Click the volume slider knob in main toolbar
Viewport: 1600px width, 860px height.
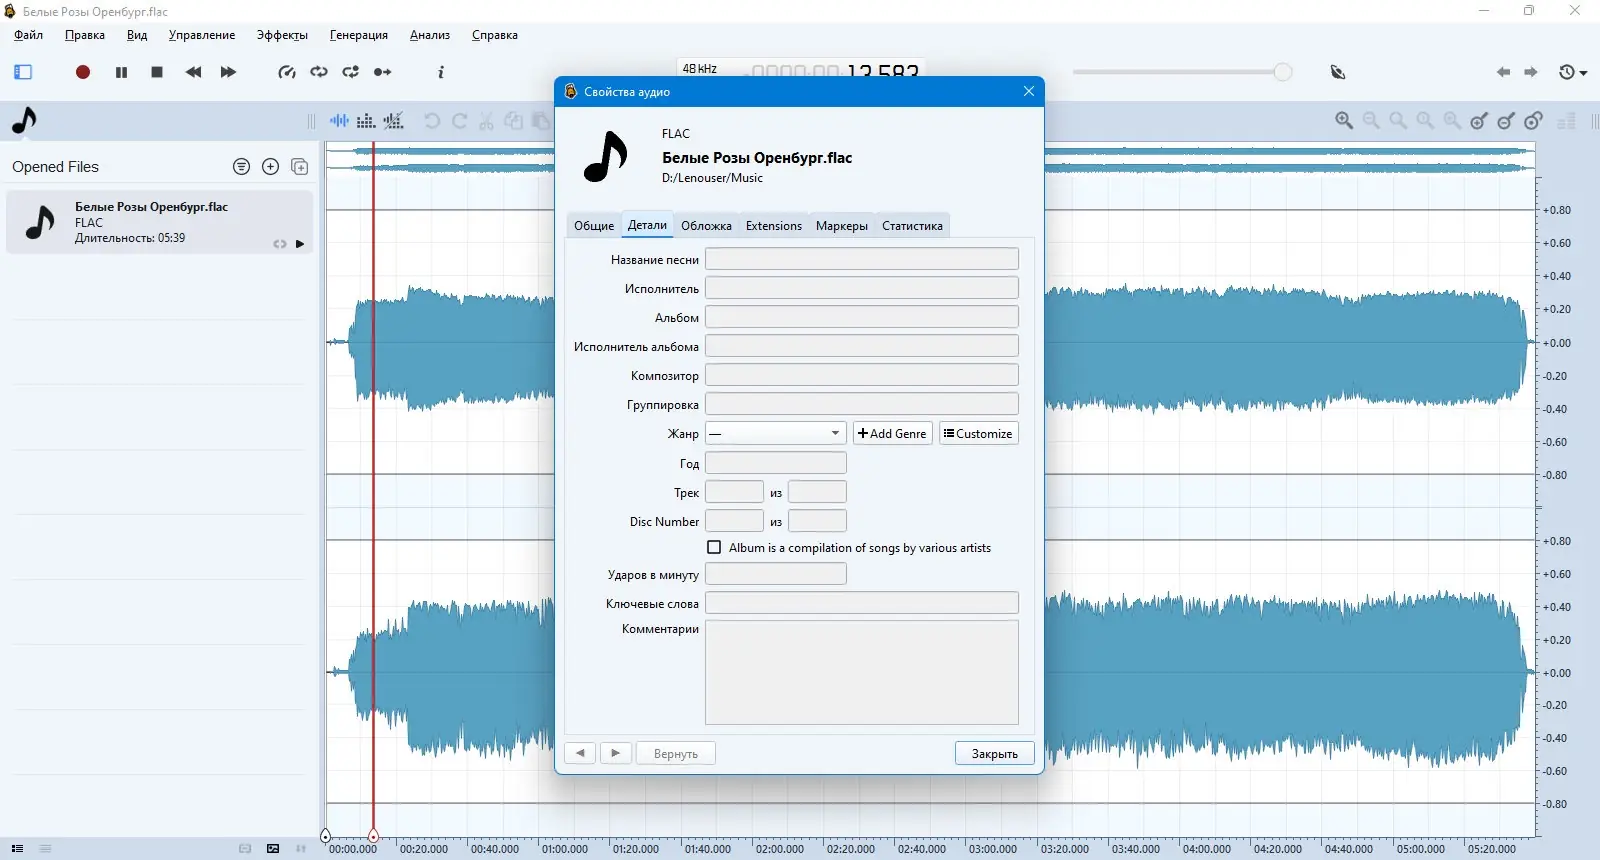click(1283, 72)
